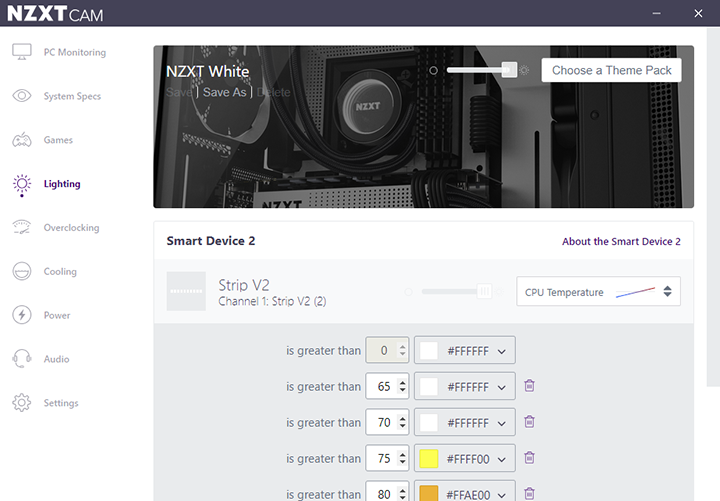Image resolution: width=720 pixels, height=501 pixels.
Task: Click the System Specs eye icon
Action: click(21, 96)
